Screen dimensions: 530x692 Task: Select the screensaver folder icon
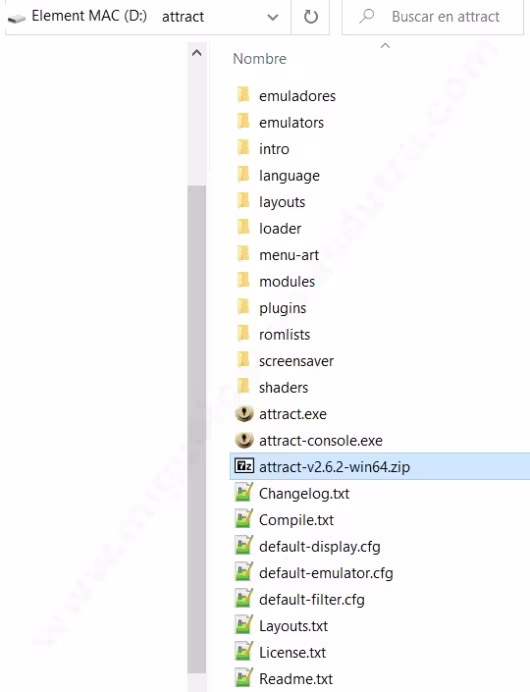pyautogui.click(x=244, y=360)
